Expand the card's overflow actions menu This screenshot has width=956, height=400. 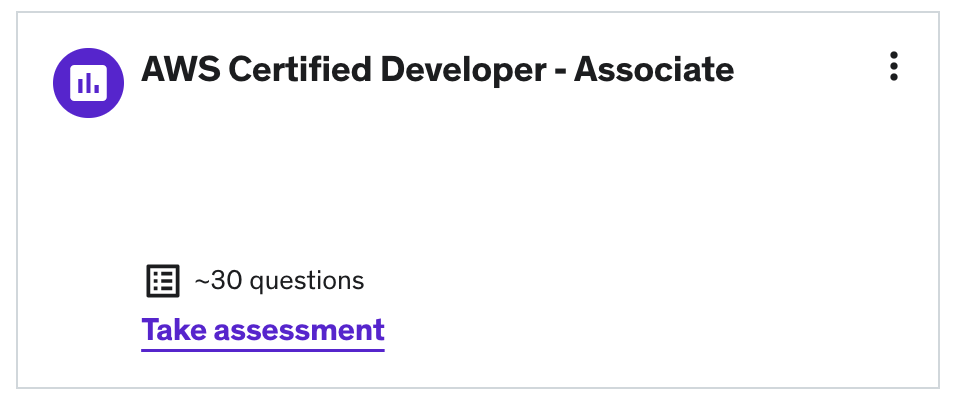click(x=894, y=66)
